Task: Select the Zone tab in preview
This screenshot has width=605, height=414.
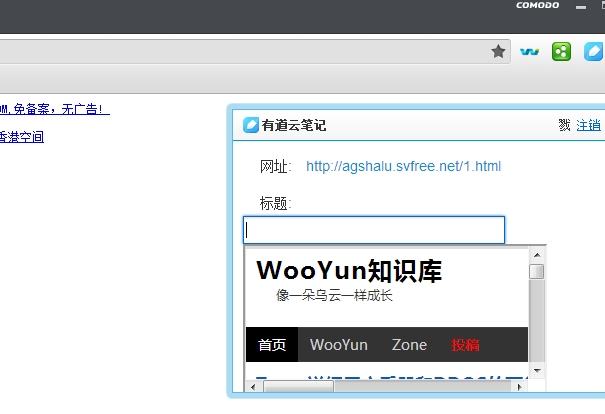Action: [x=409, y=345]
